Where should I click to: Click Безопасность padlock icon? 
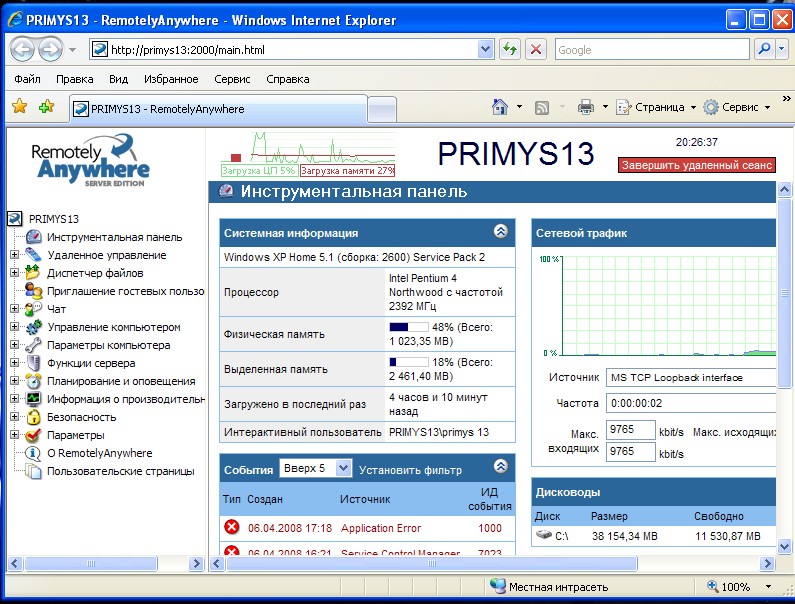[x=33, y=417]
